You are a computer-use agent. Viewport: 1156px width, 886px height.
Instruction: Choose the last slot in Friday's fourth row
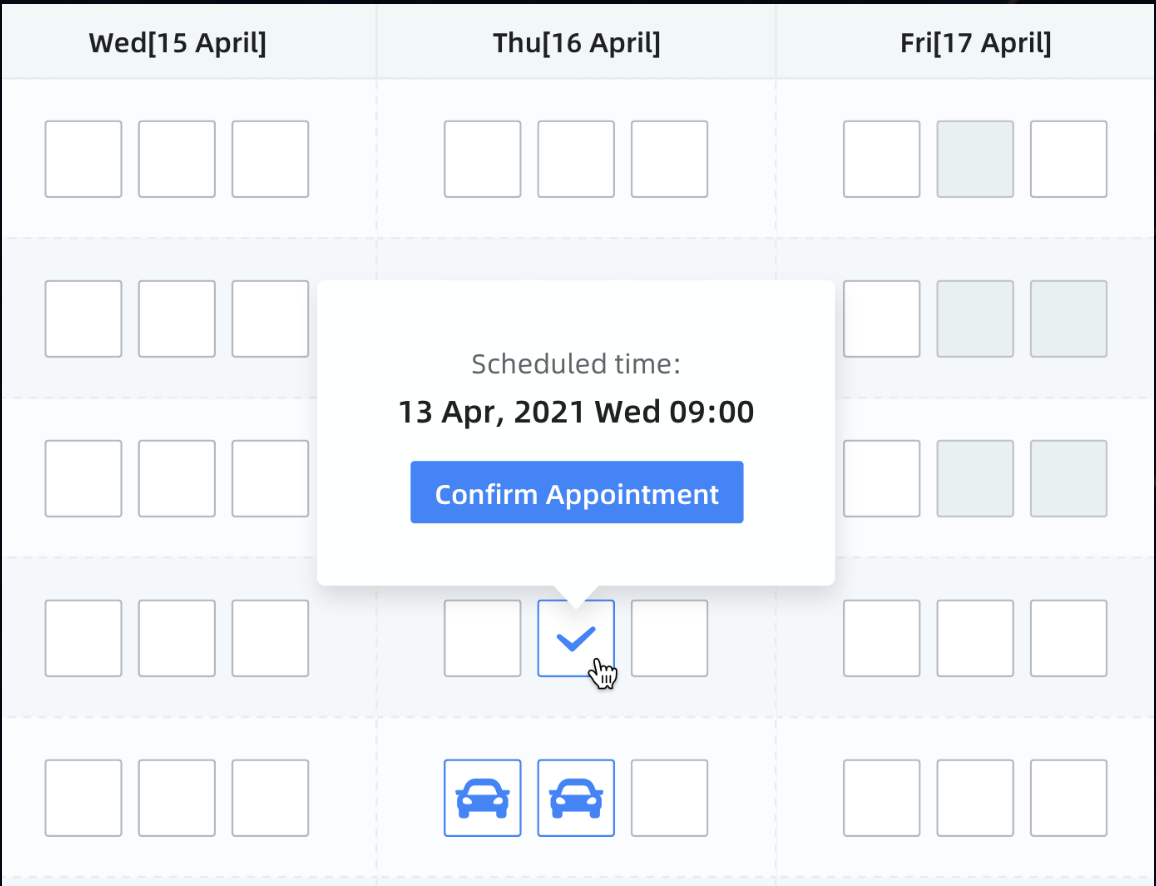click(x=1069, y=638)
